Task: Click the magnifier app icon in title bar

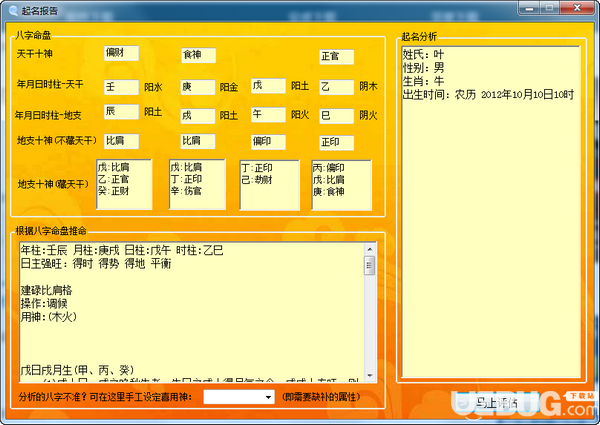Action: pyautogui.click(x=13, y=11)
